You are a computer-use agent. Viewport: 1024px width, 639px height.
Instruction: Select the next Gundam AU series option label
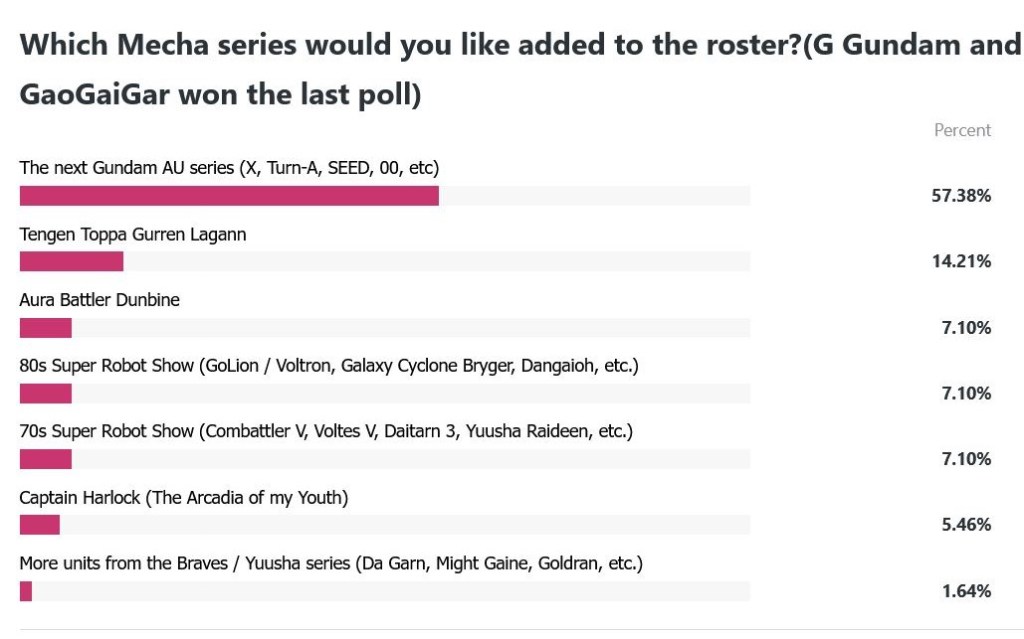[230, 168]
